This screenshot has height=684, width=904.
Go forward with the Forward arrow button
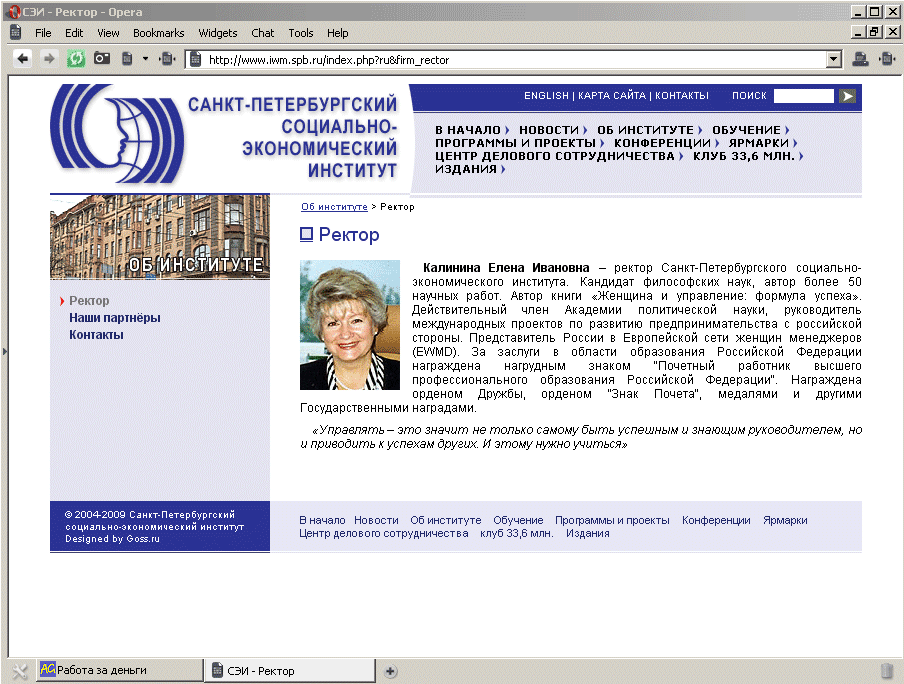[49, 59]
